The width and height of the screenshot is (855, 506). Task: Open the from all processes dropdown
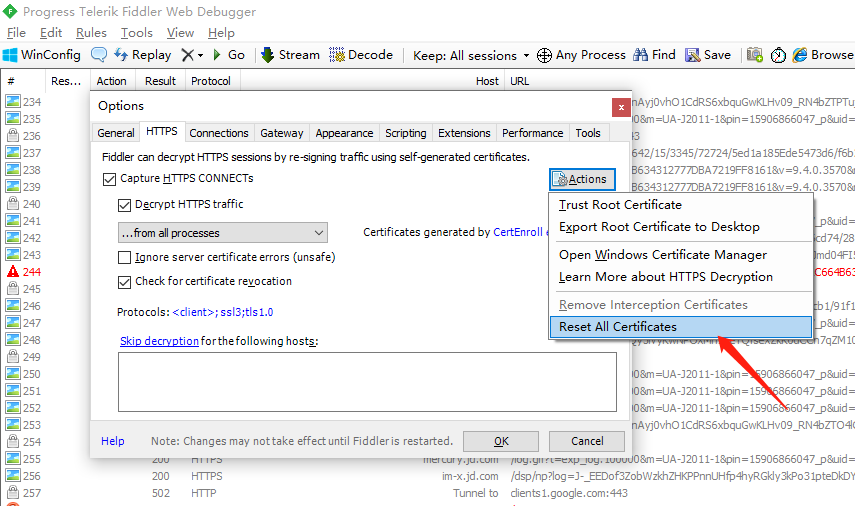tap(223, 233)
